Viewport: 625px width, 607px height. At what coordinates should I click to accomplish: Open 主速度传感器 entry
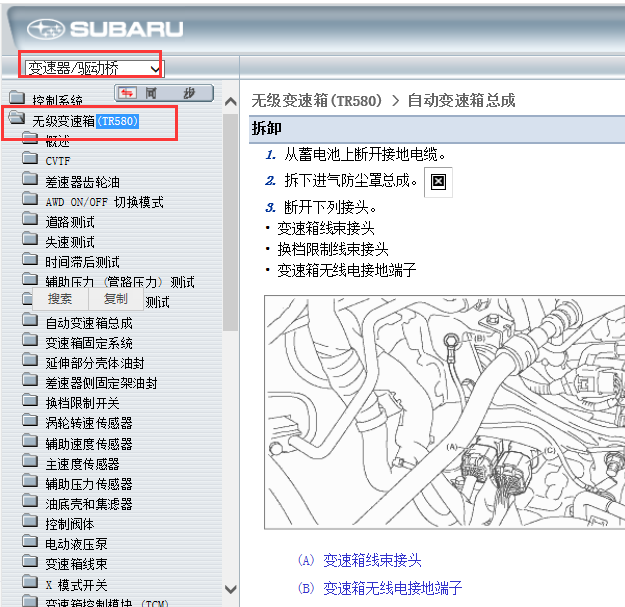click(82, 464)
